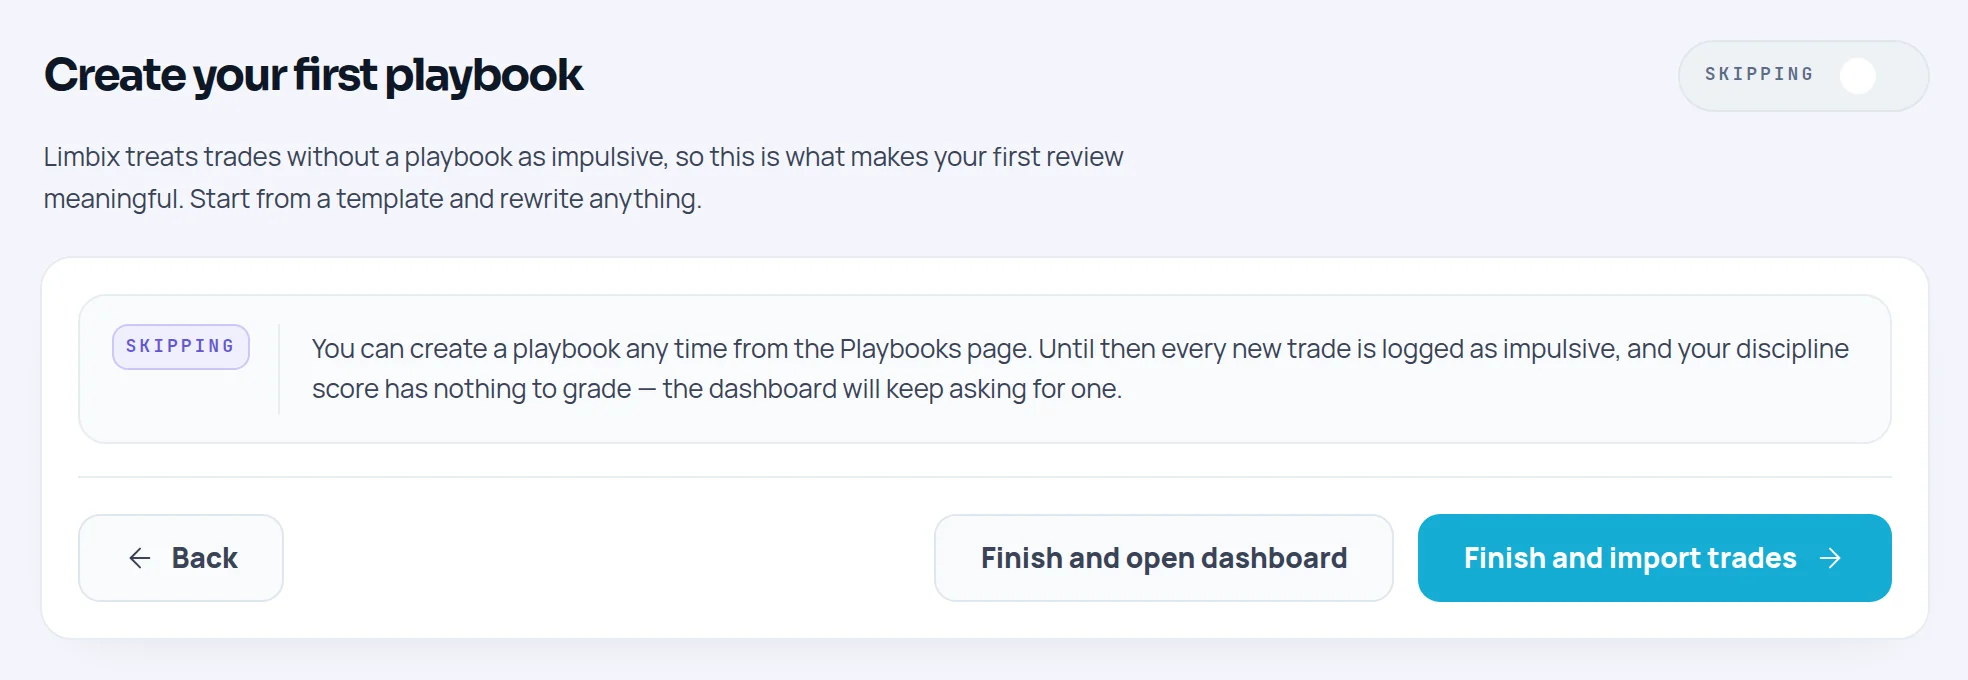Image resolution: width=1968 pixels, height=680 pixels.
Task: Click the SKIPPING label on the toggle pill
Action: pos(1759,75)
